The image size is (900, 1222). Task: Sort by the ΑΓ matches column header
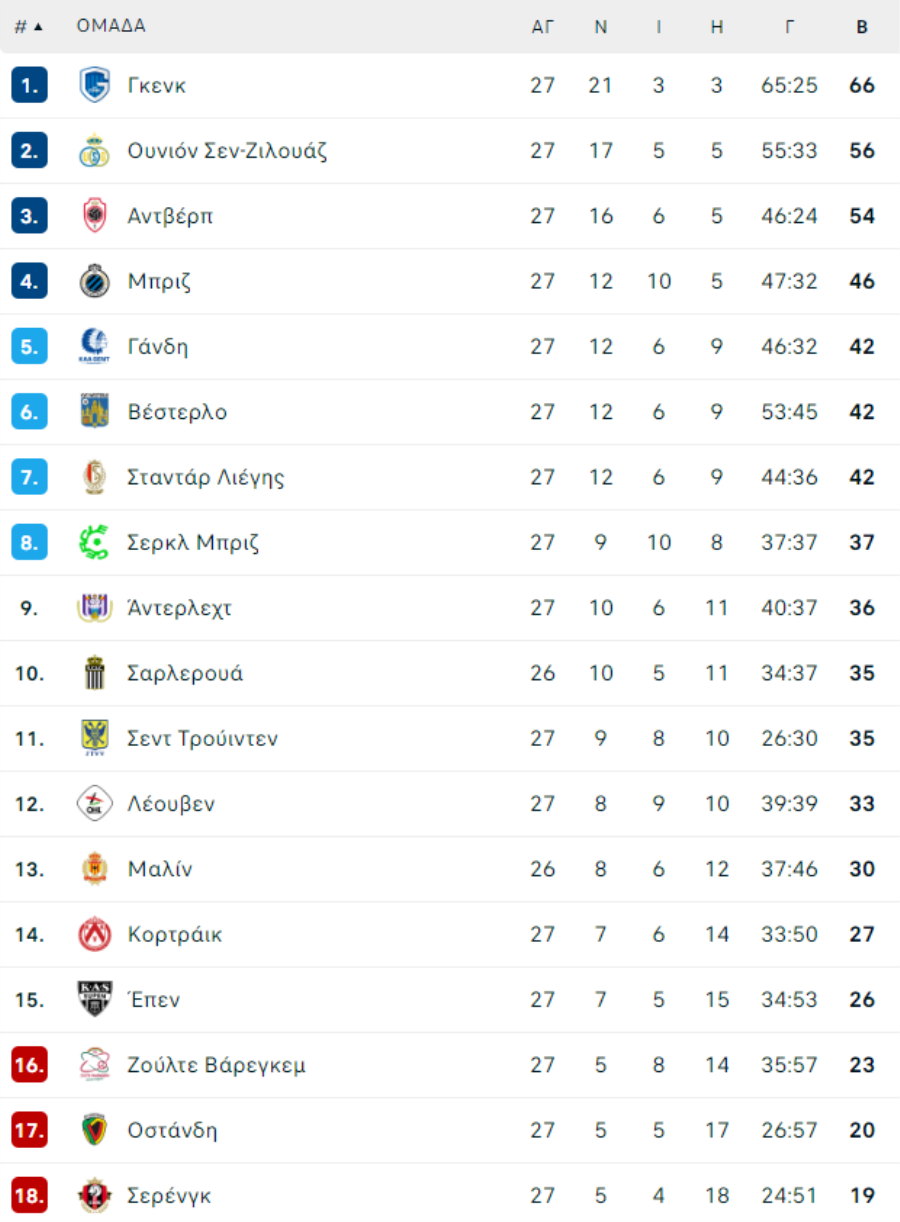tap(542, 27)
